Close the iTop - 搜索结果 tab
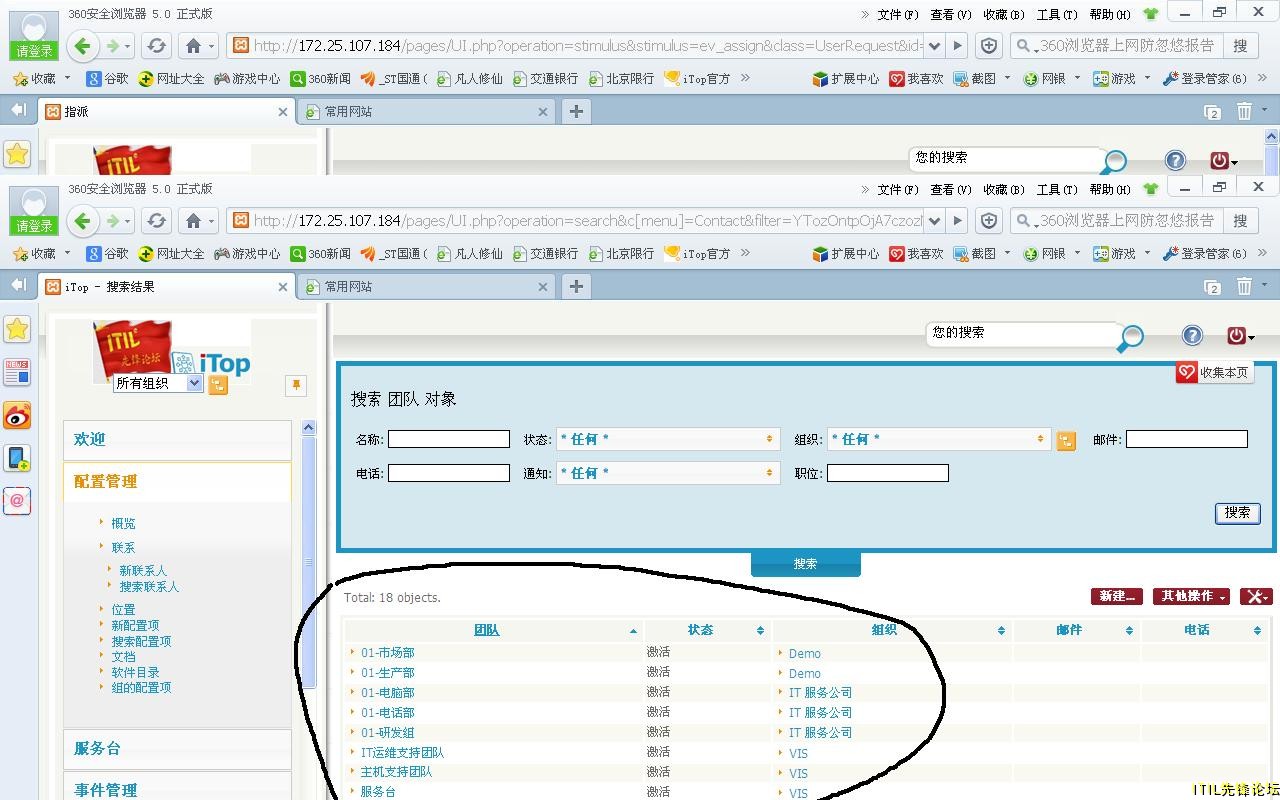Image resolution: width=1280 pixels, height=800 pixels. click(x=283, y=287)
